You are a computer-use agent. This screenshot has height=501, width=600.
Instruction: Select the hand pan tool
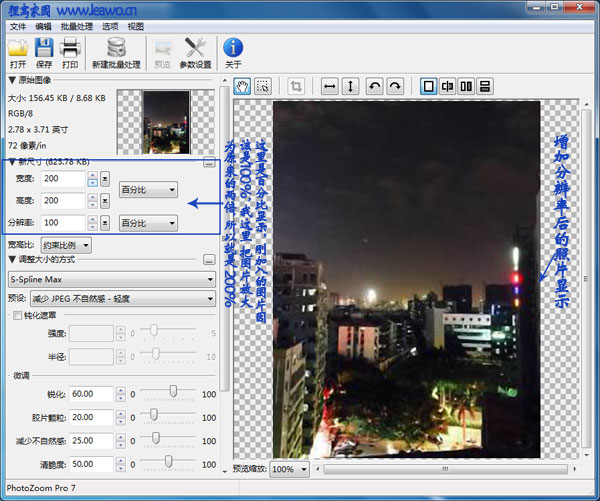click(242, 86)
